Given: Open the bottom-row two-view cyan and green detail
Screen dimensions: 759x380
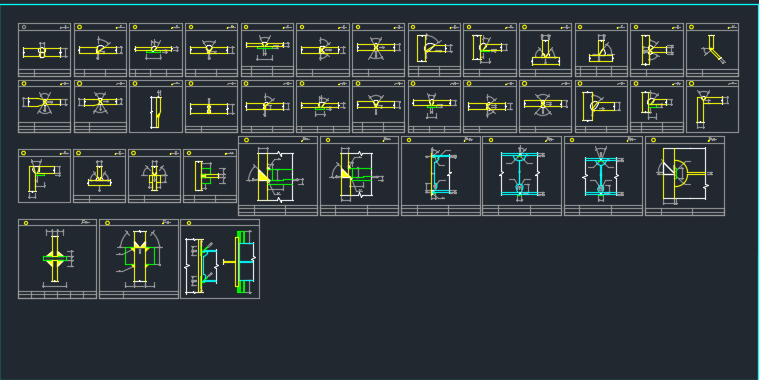Looking at the screenshot, I should pos(220,259).
